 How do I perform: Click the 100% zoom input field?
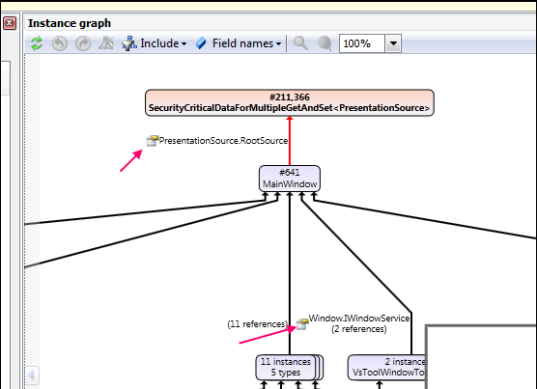[x=362, y=43]
